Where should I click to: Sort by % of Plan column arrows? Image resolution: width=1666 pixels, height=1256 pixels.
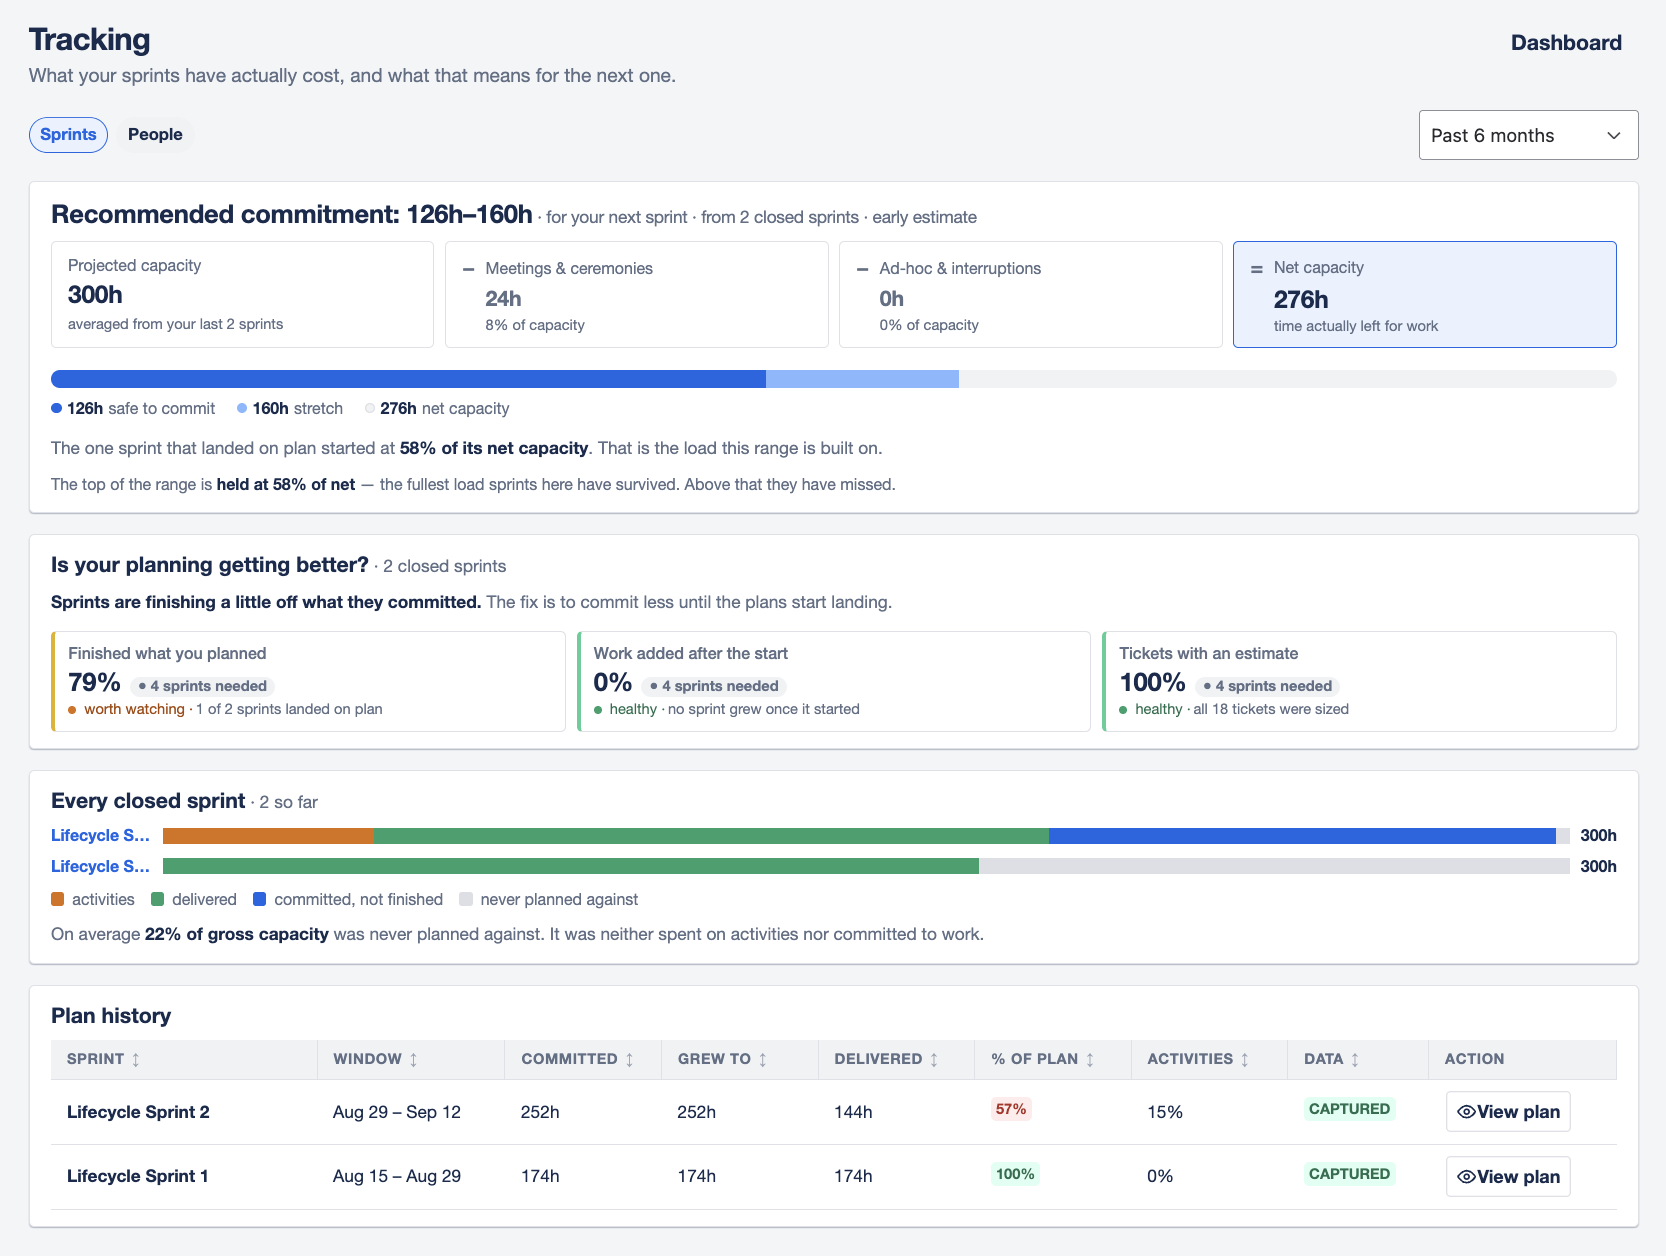(x=1090, y=1059)
